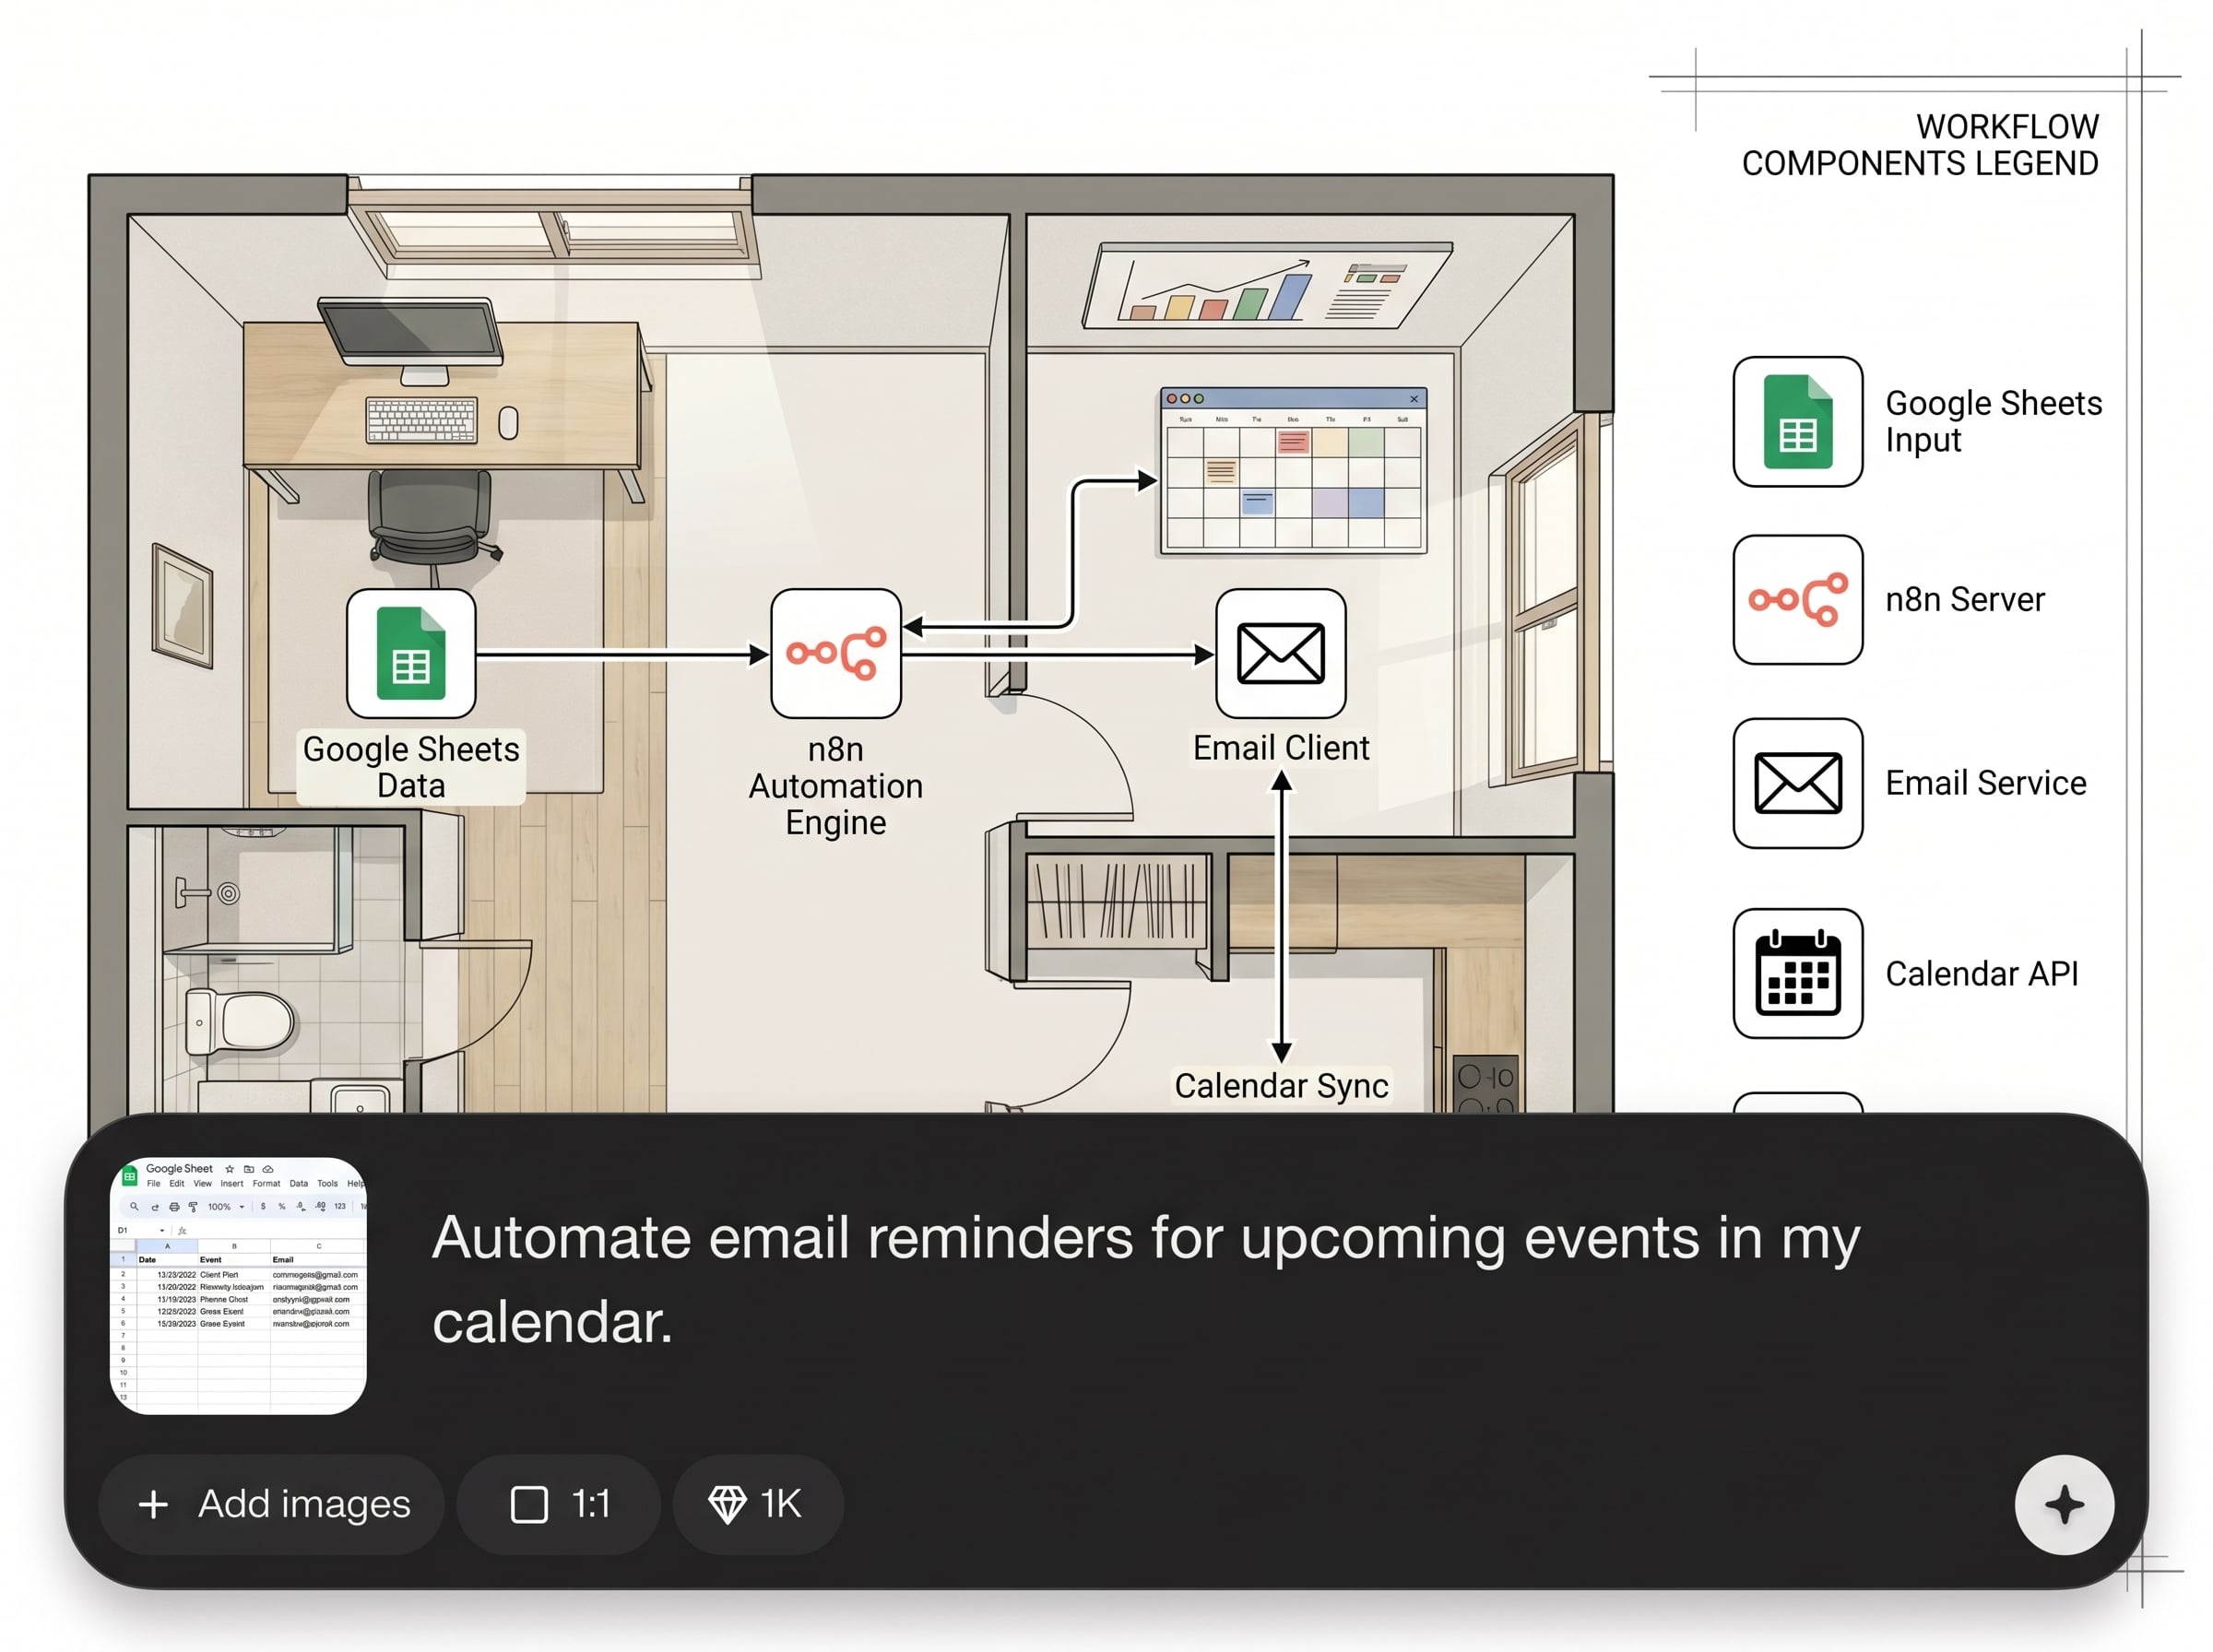This screenshot has width=2213, height=1652.
Task: Click the "Google Sheets Input" legend text
Action: click(x=1993, y=422)
